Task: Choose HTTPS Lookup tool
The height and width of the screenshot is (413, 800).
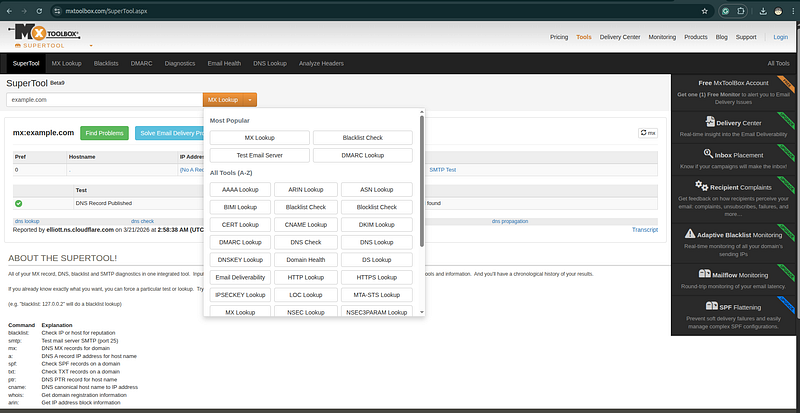Action: [377, 278]
